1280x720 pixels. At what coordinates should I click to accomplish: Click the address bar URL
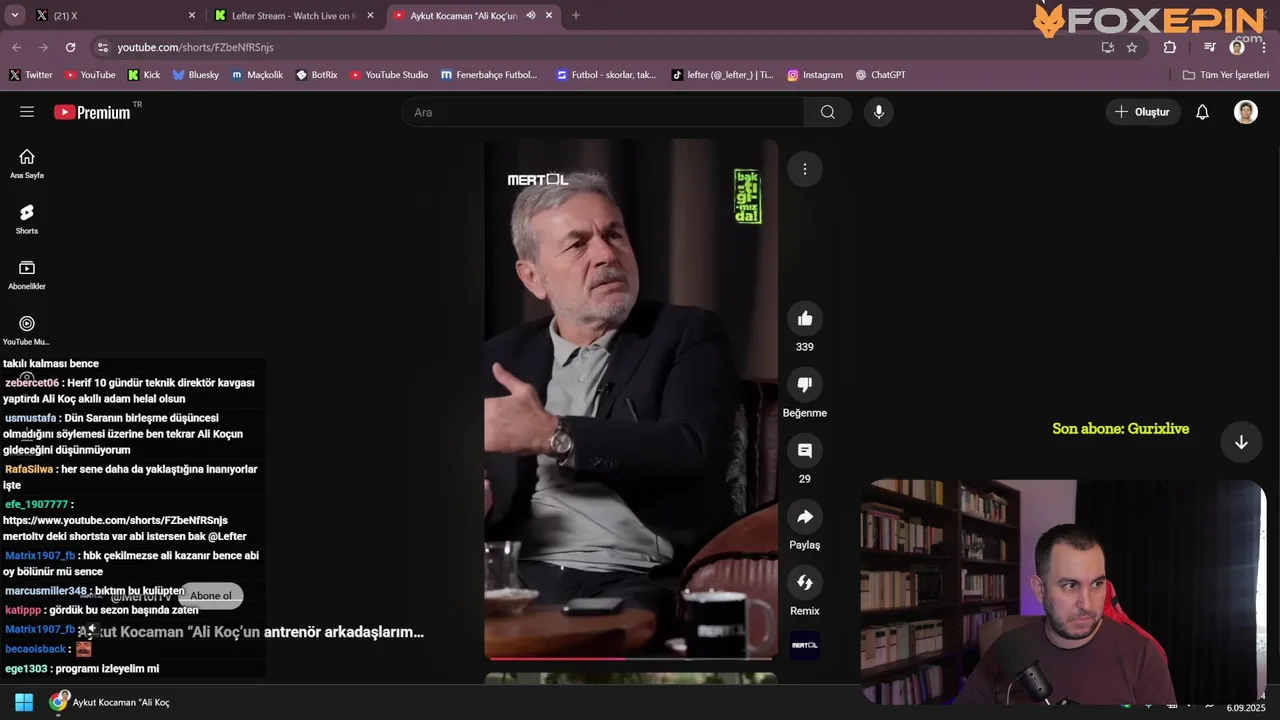tap(195, 47)
